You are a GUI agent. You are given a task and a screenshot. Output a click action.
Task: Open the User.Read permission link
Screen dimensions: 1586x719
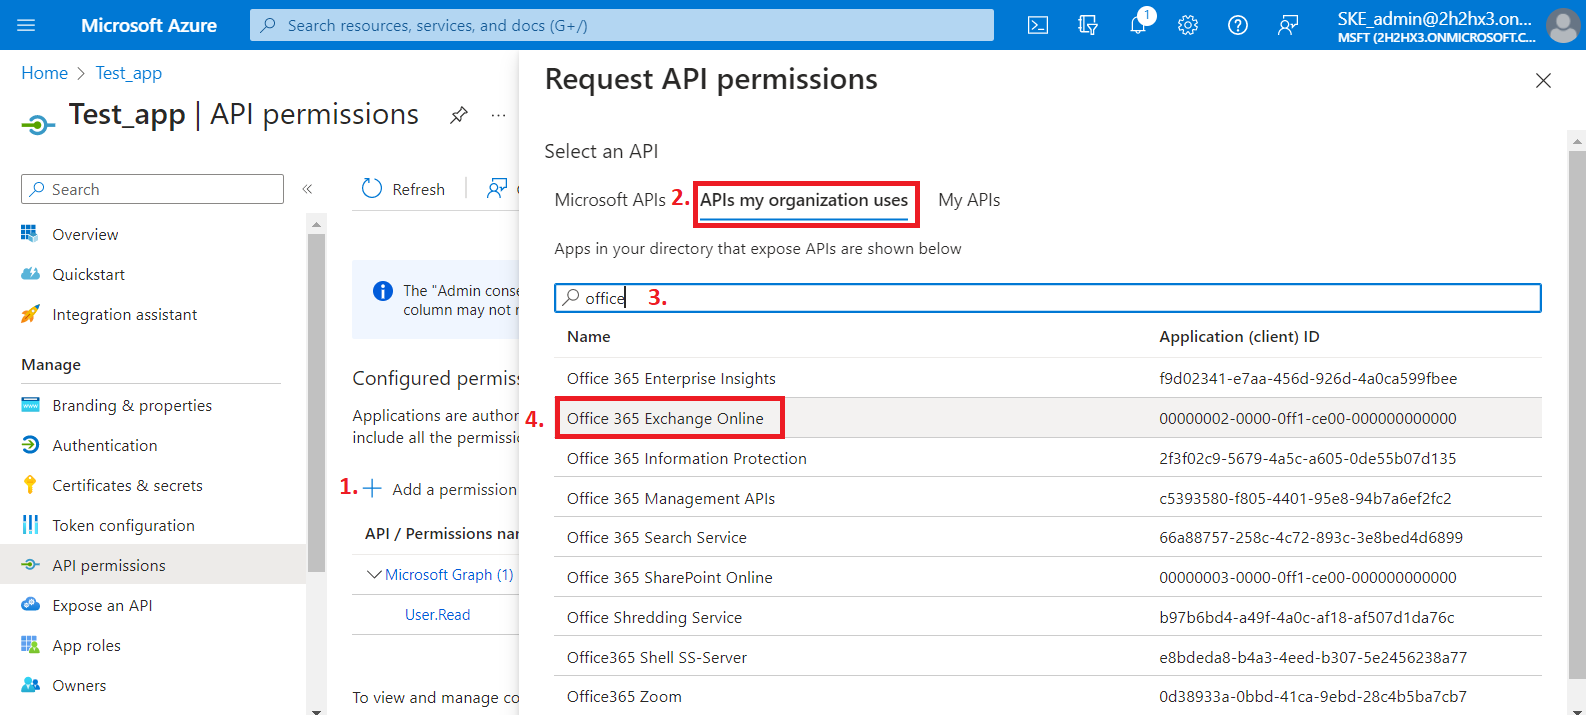437,614
